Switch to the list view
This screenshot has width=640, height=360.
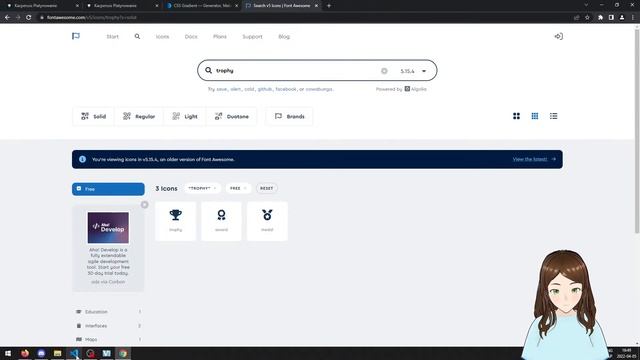(553, 116)
